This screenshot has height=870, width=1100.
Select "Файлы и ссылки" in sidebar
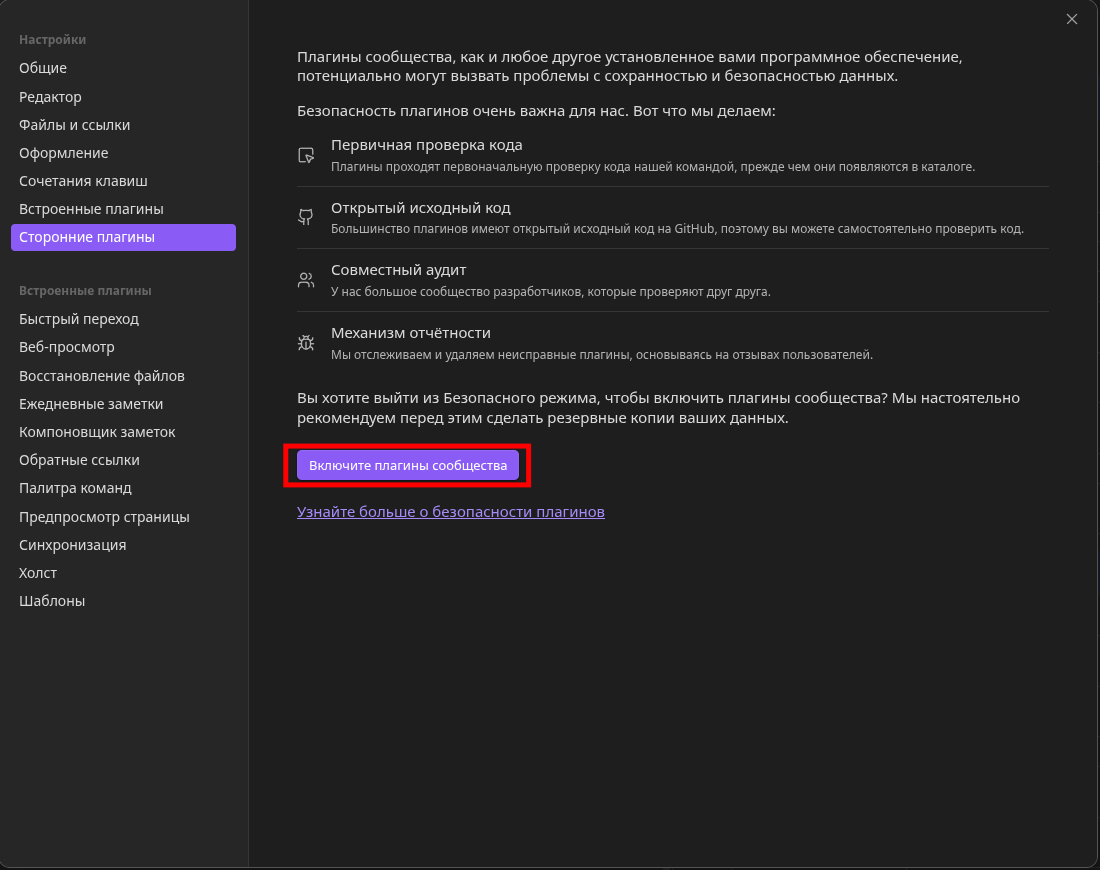coord(74,125)
